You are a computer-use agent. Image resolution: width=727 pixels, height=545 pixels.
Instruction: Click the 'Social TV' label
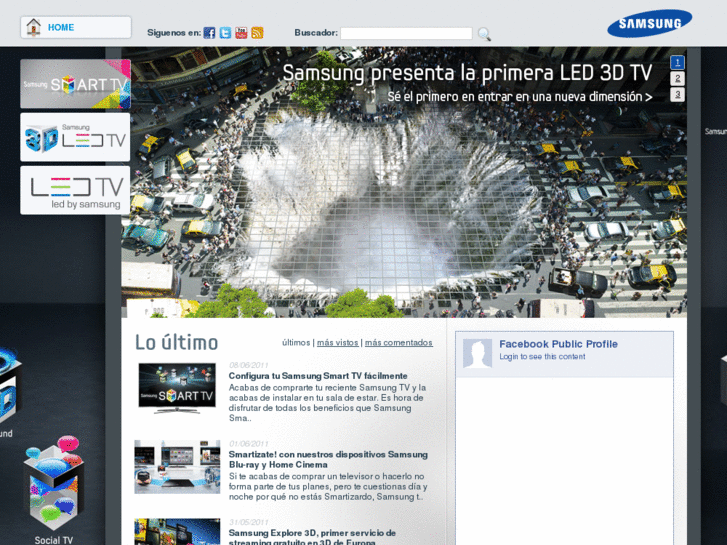click(54, 540)
